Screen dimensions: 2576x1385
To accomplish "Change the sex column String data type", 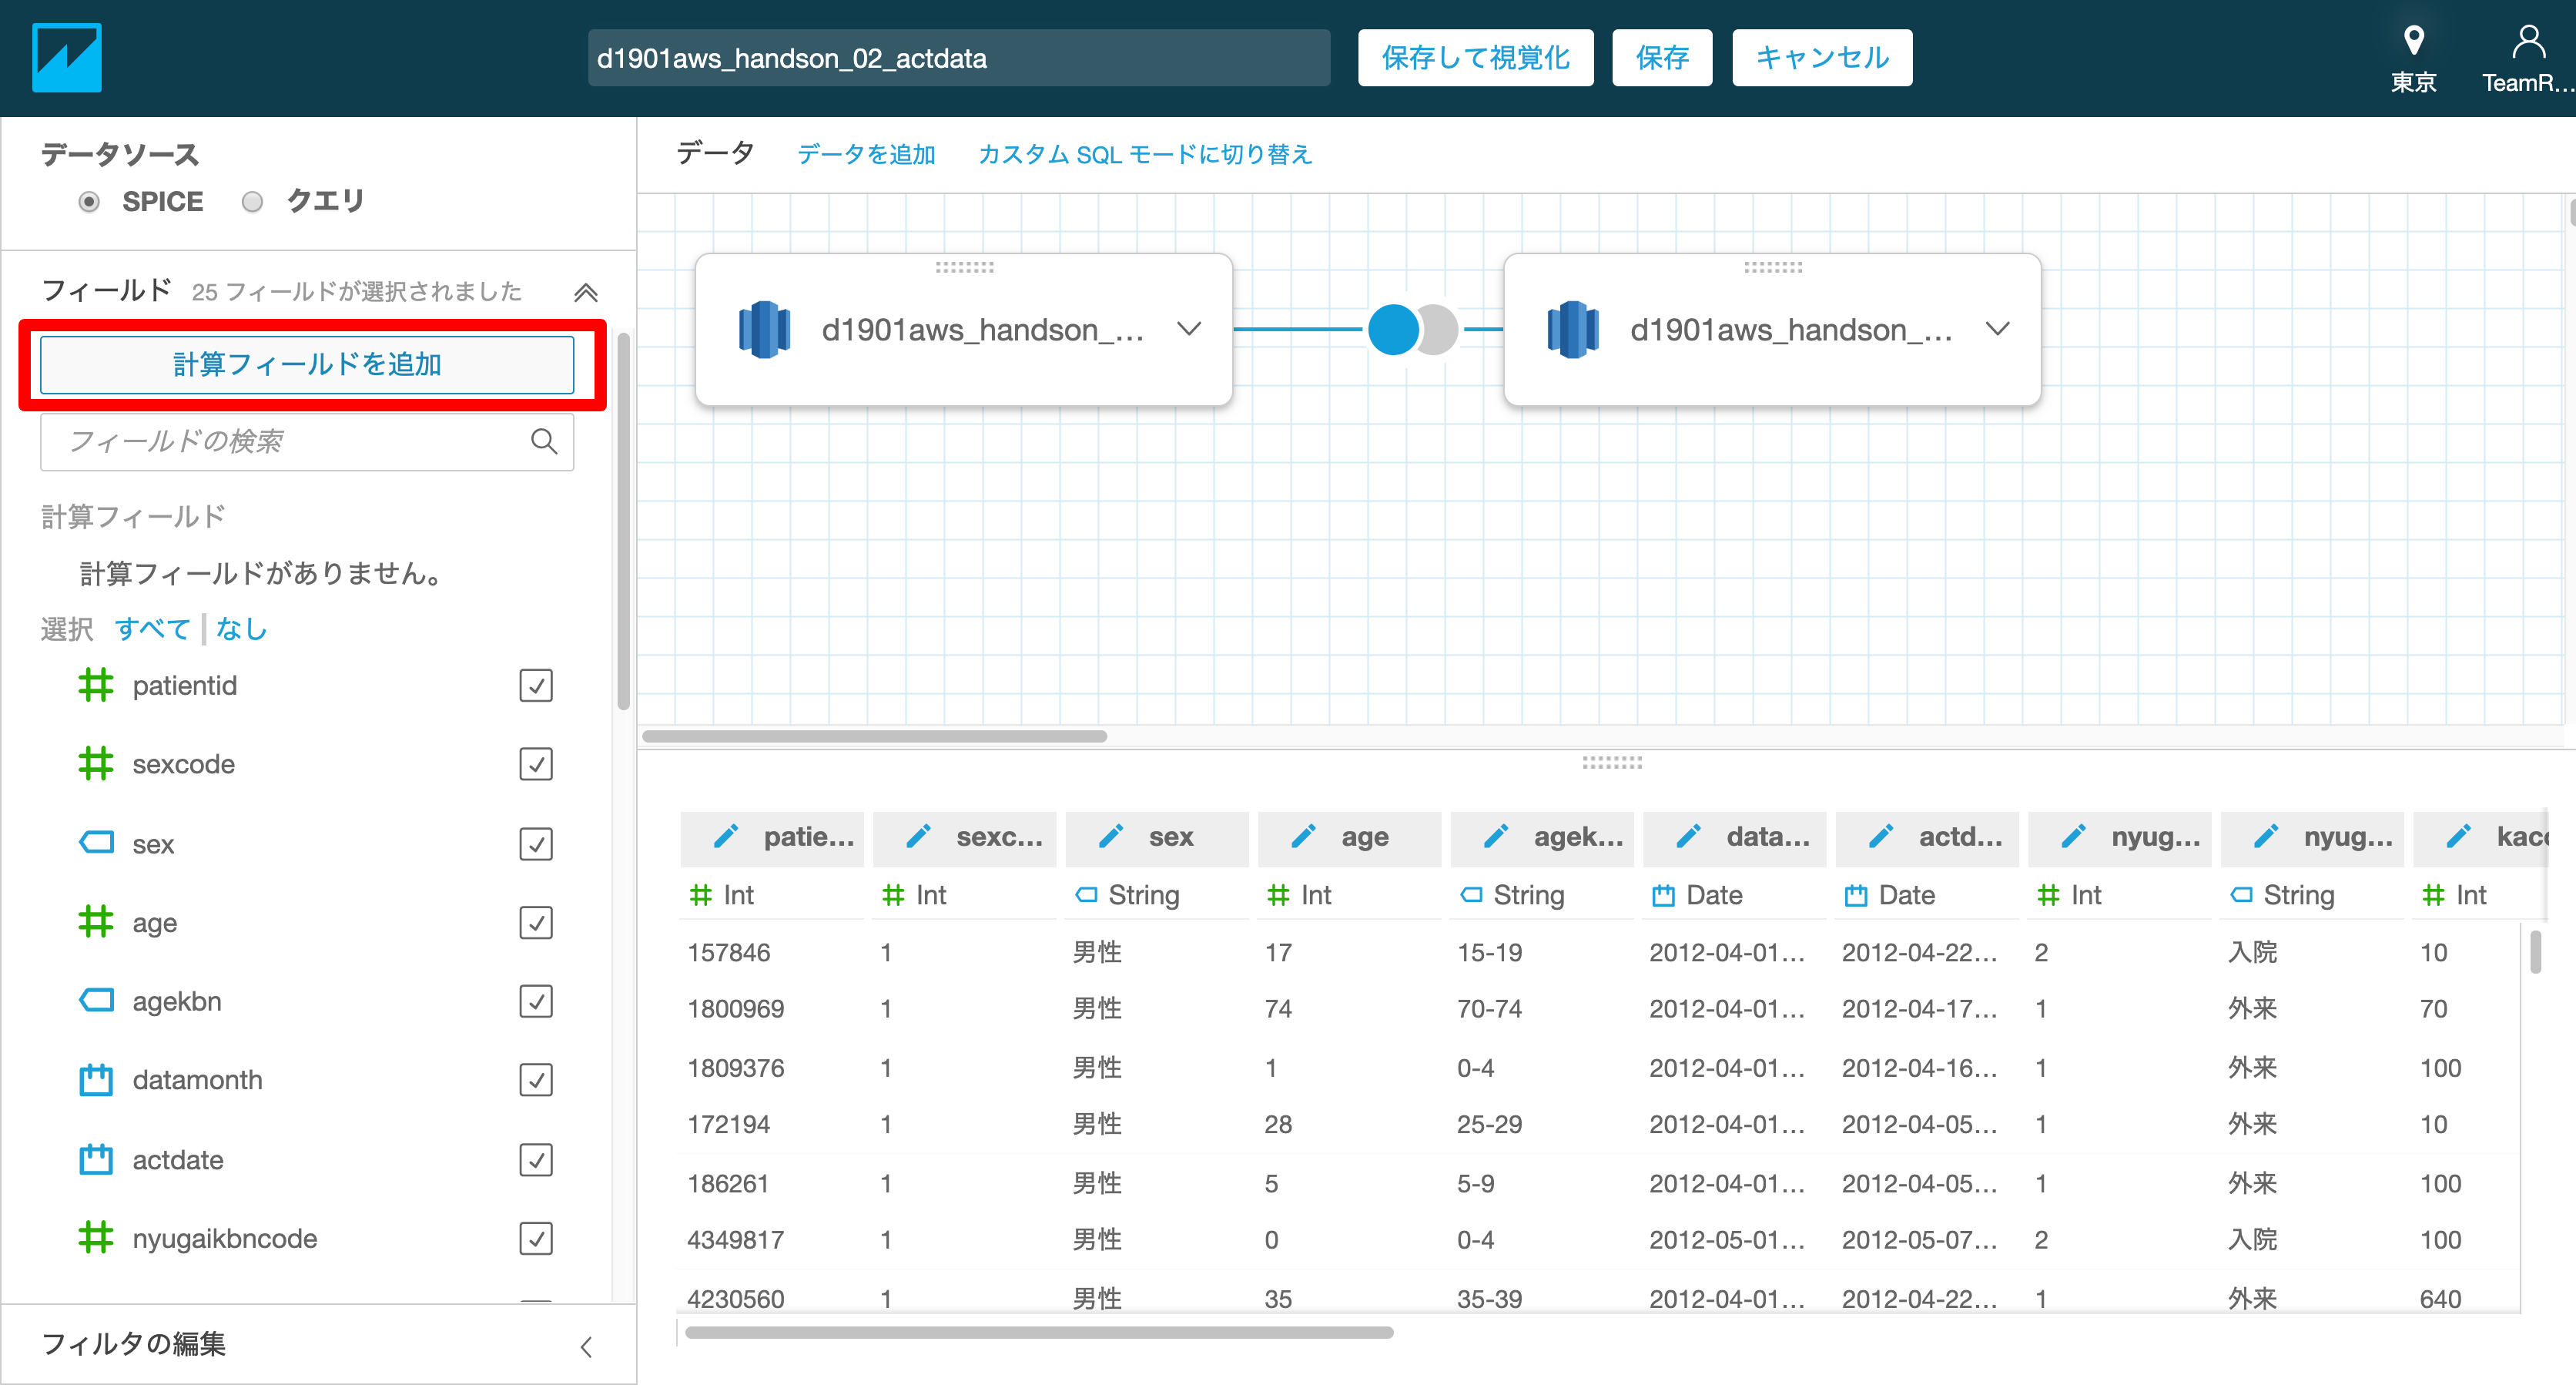I will pos(1127,895).
